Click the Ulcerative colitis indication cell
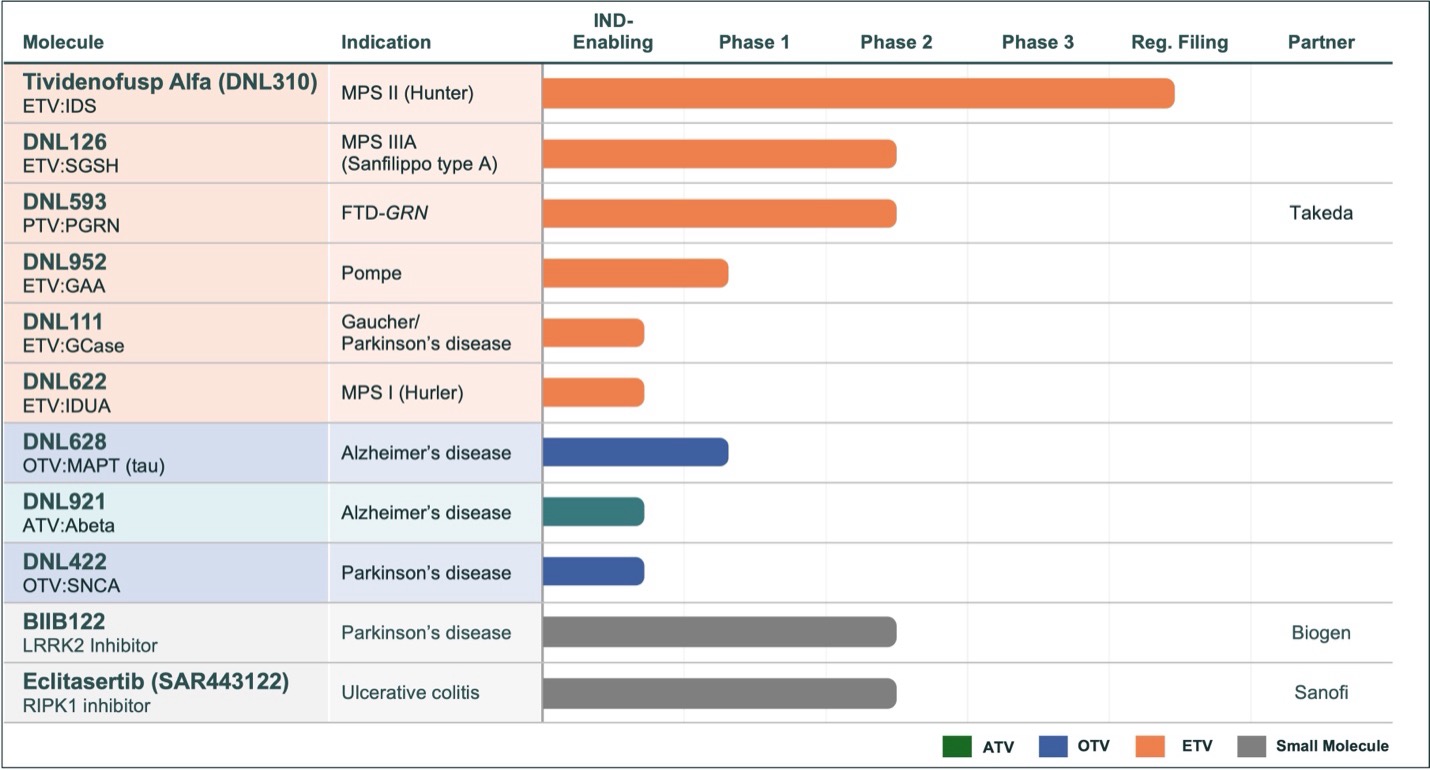Screen dimensions: 1430x770 click(x=410, y=693)
